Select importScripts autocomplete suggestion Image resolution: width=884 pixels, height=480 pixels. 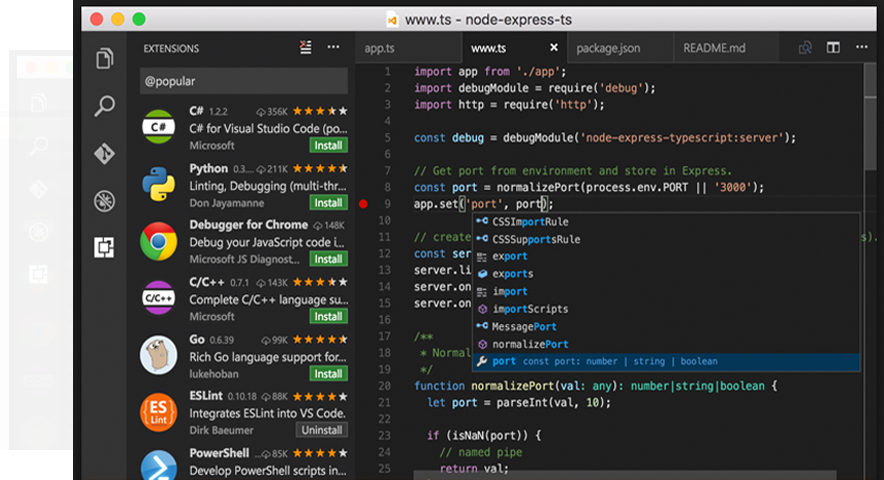point(666,309)
